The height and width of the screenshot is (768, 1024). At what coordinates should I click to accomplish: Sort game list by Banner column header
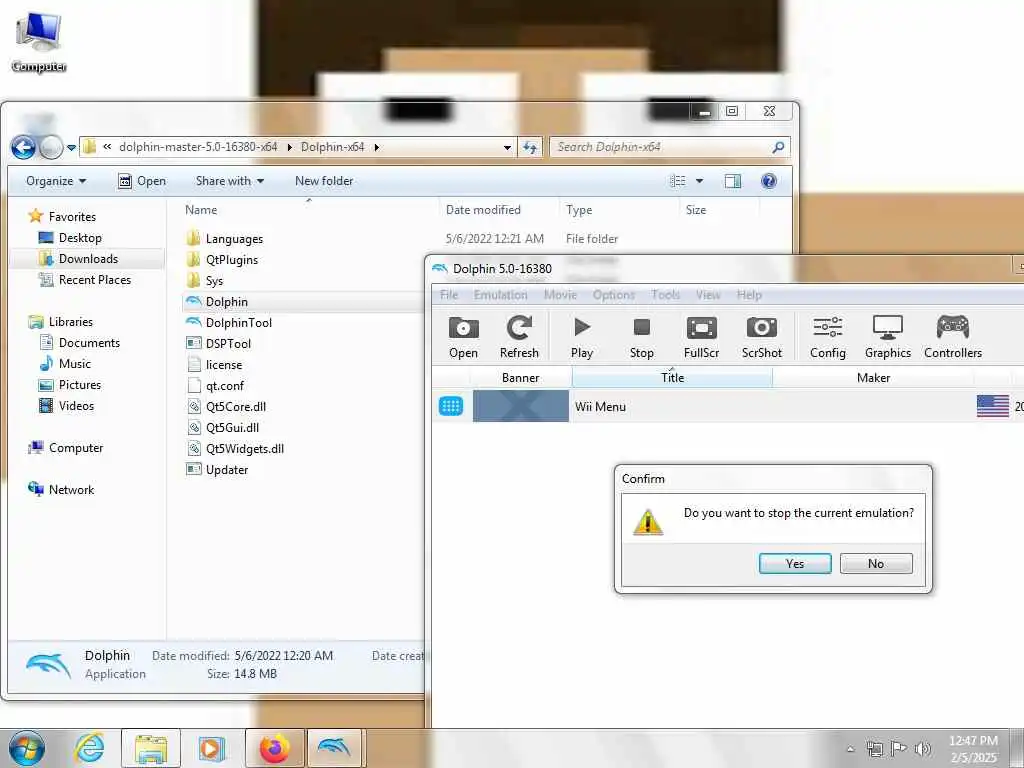tap(520, 377)
